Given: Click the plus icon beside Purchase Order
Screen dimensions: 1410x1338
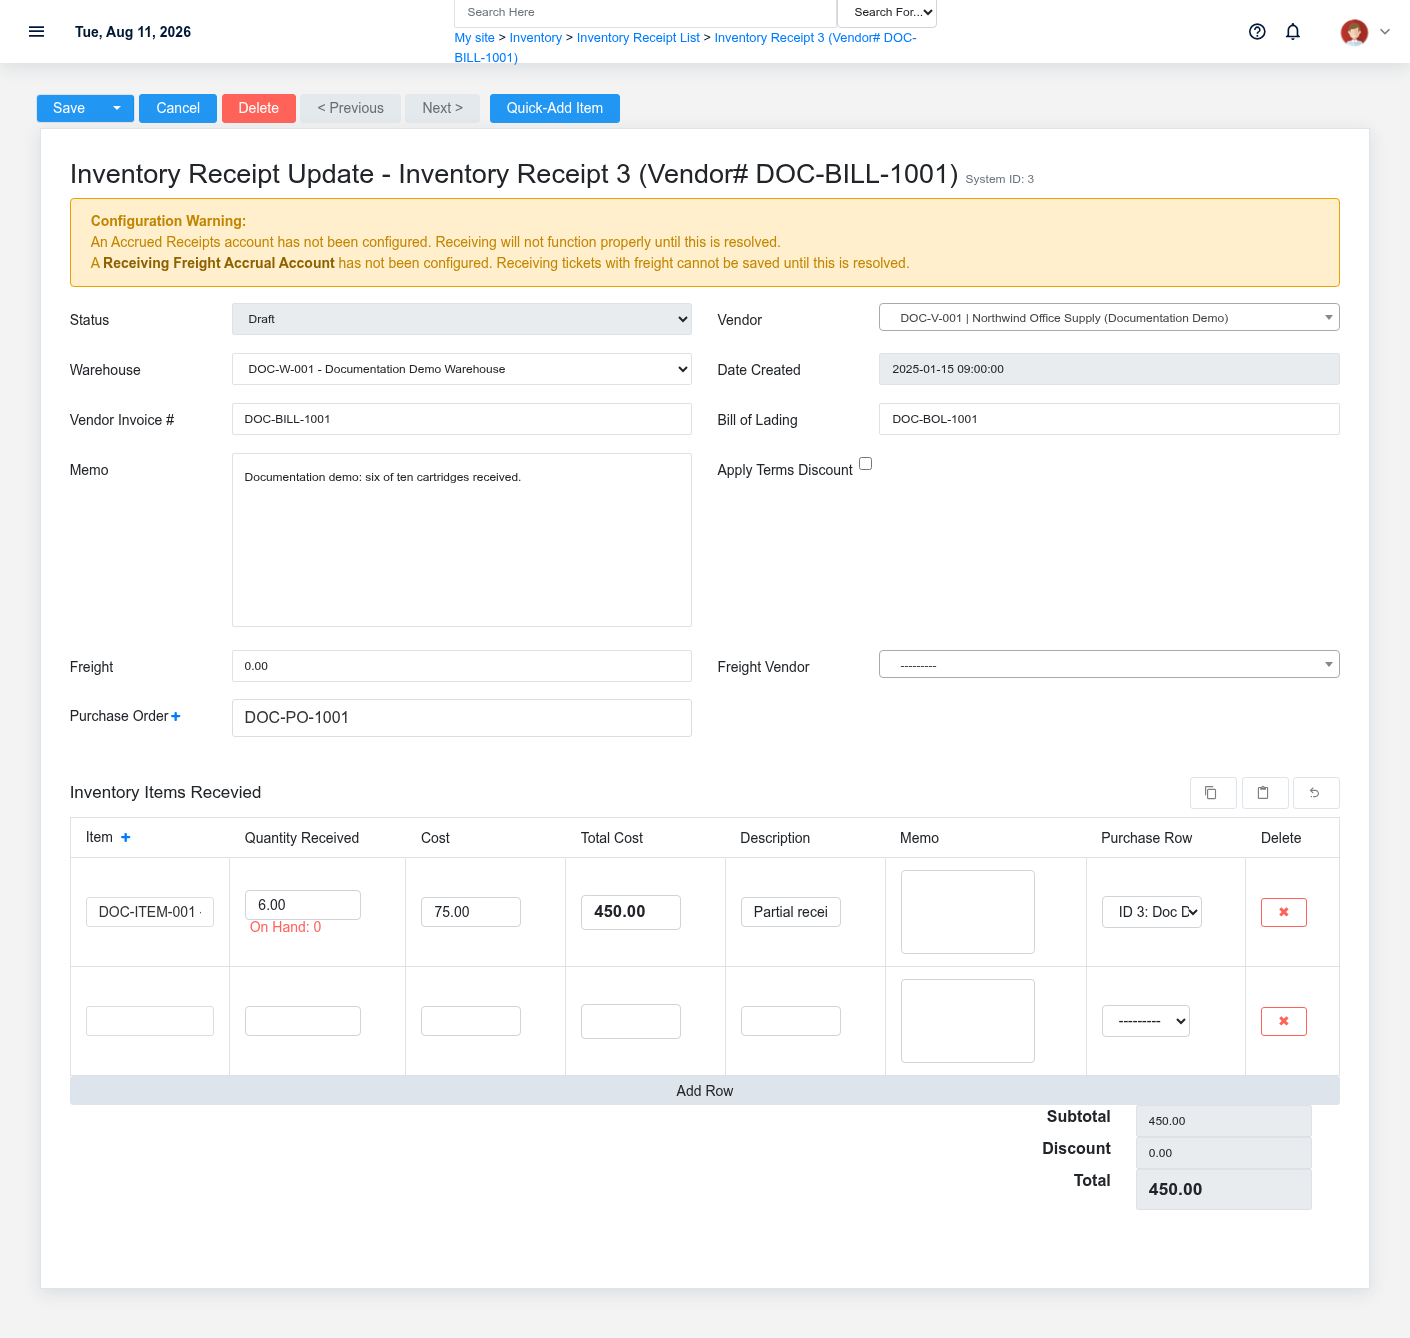Looking at the screenshot, I should 176,716.
